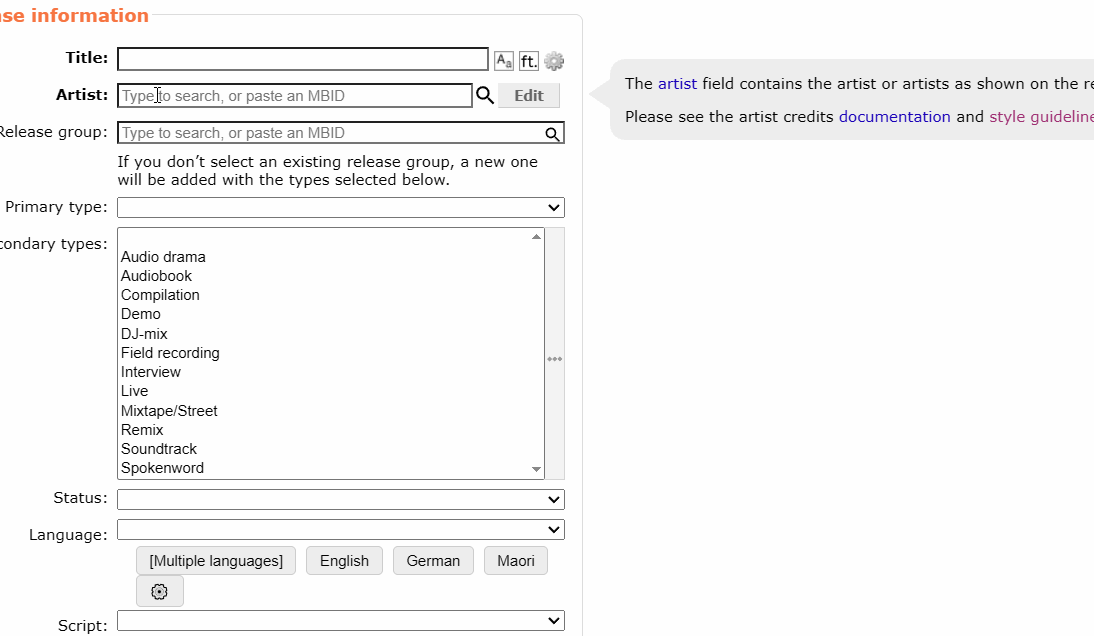Open the guess case options gear by Title
The width and height of the screenshot is (1094, 636).
[x=554, y=61]
